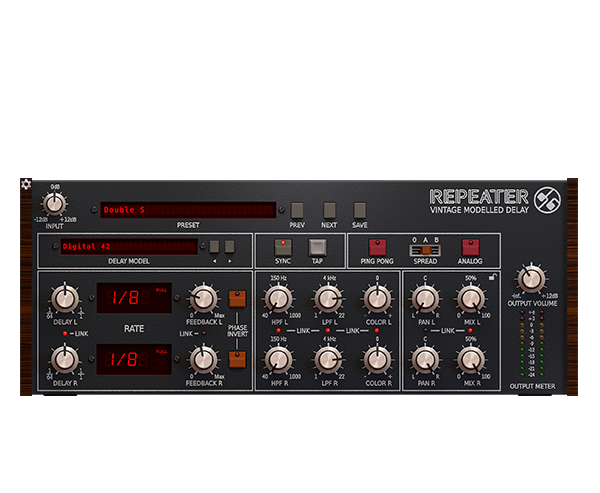The height and width of the screenshot is (493, 600).
Task: Toggle the SYNC button
Action: tap(283, 248)
